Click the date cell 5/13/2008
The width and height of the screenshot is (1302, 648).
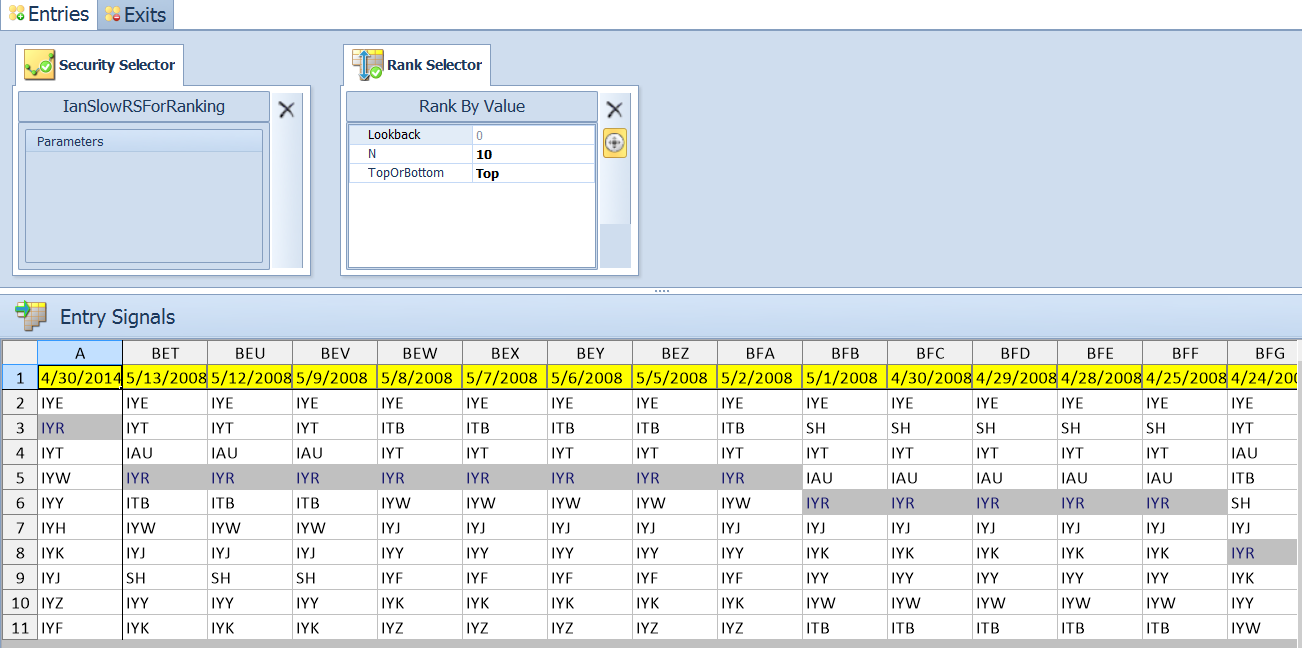click(x=165, y=378)
